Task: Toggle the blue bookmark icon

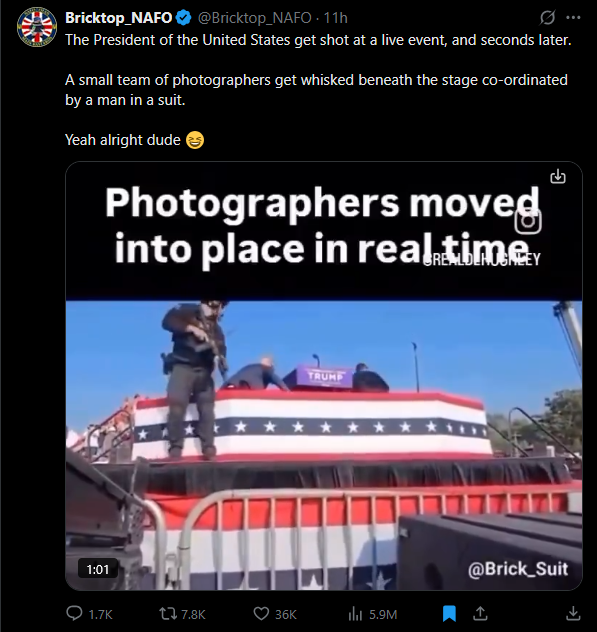Action: [x=449, y=613]
